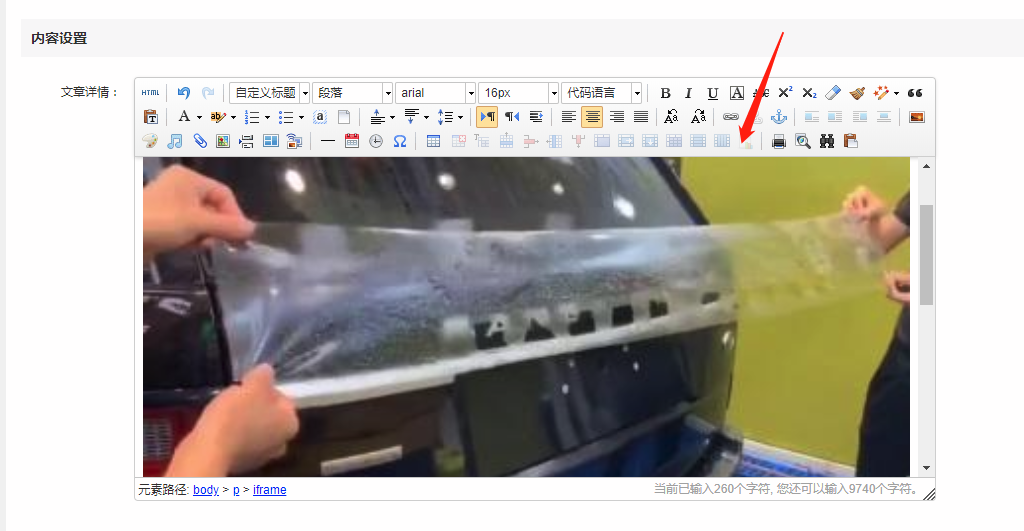The image size is (1024, 531).
Task: Apply subscript formatting
Action: (809, 93)
